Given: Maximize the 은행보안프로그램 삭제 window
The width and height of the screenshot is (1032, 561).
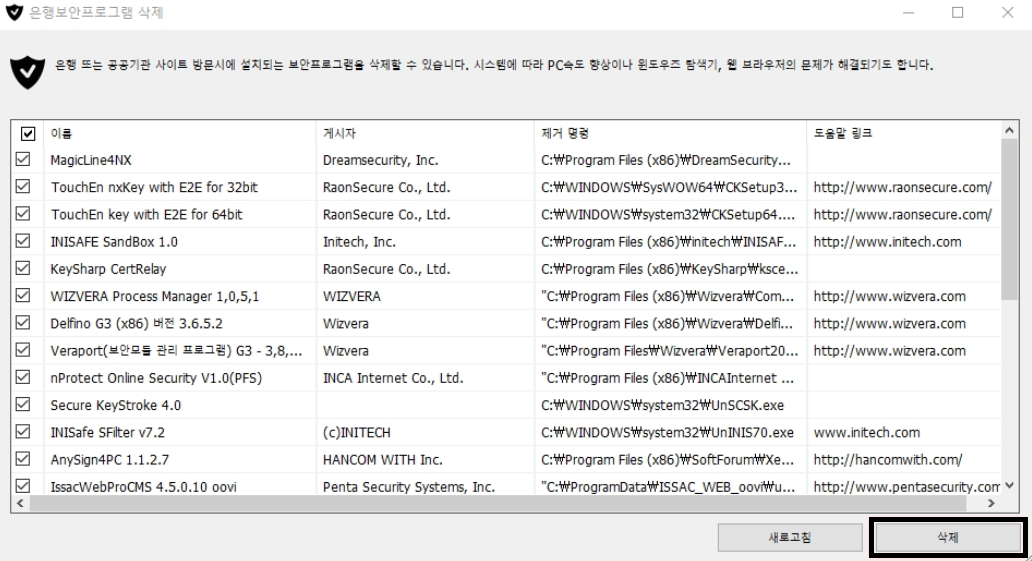Looking at the screenshot, I should click(x=958, y=13).
